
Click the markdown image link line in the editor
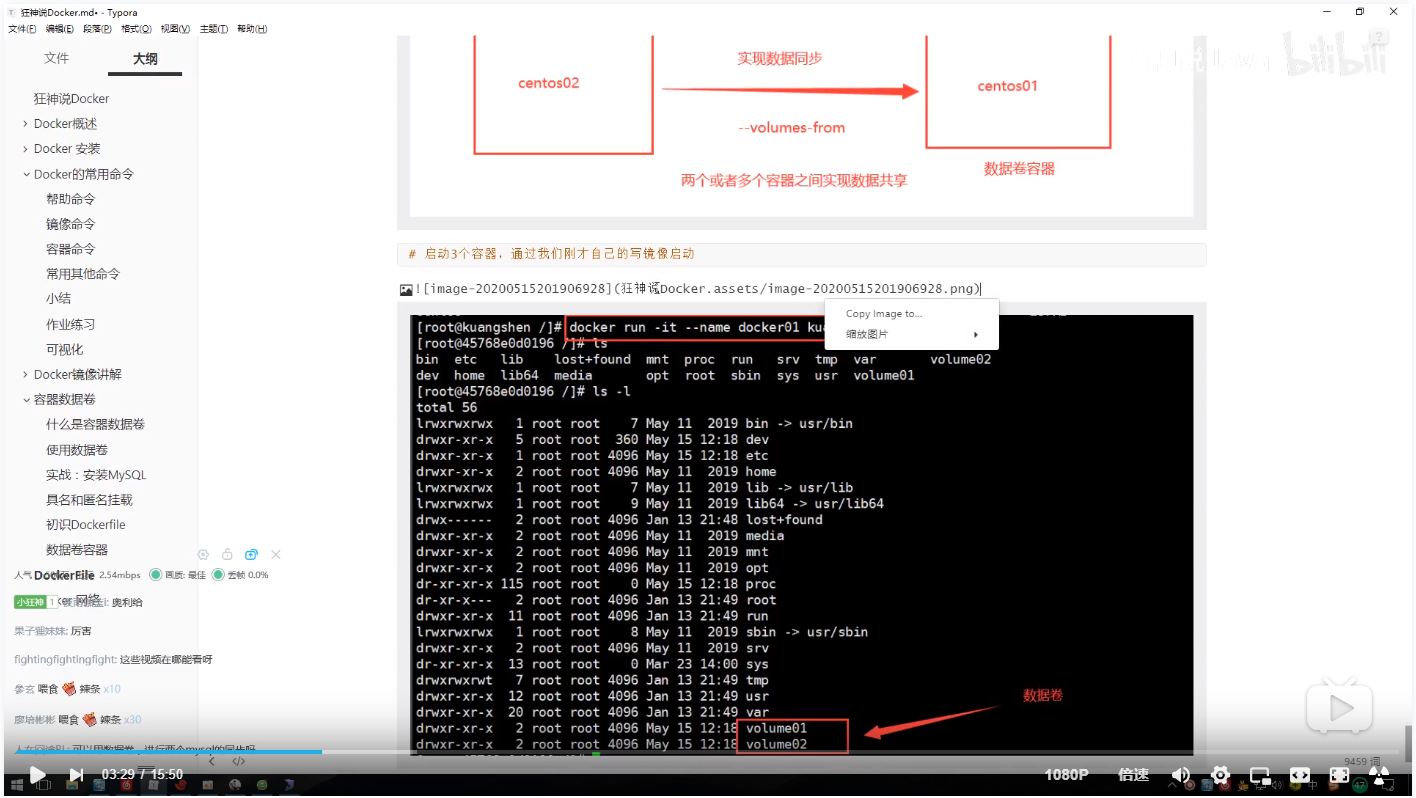tap(698, 289)
